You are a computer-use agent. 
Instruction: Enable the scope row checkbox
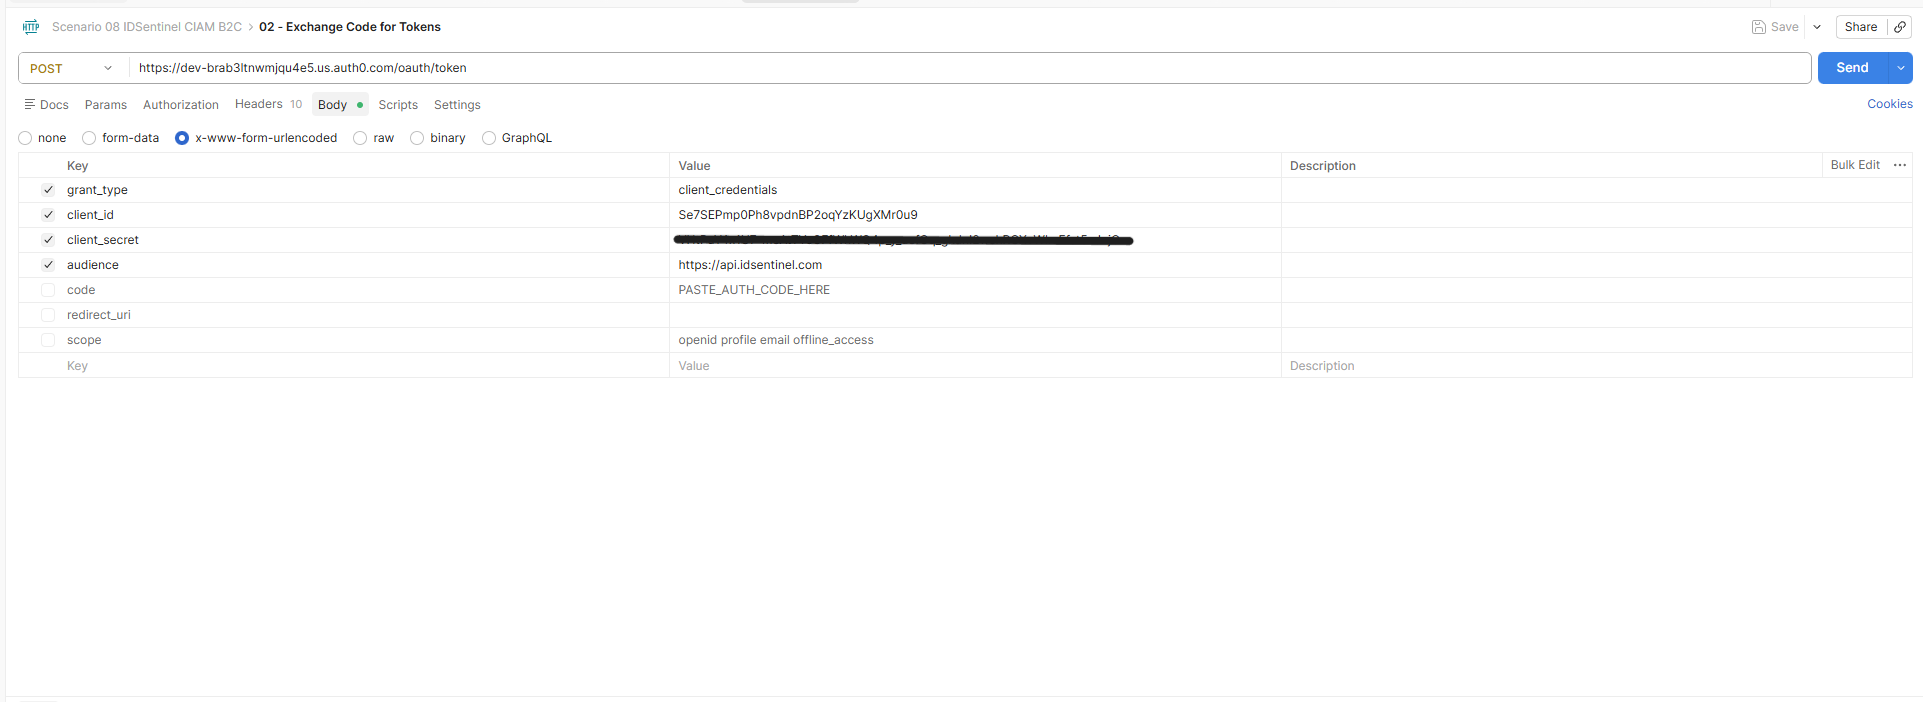[48, 340]
